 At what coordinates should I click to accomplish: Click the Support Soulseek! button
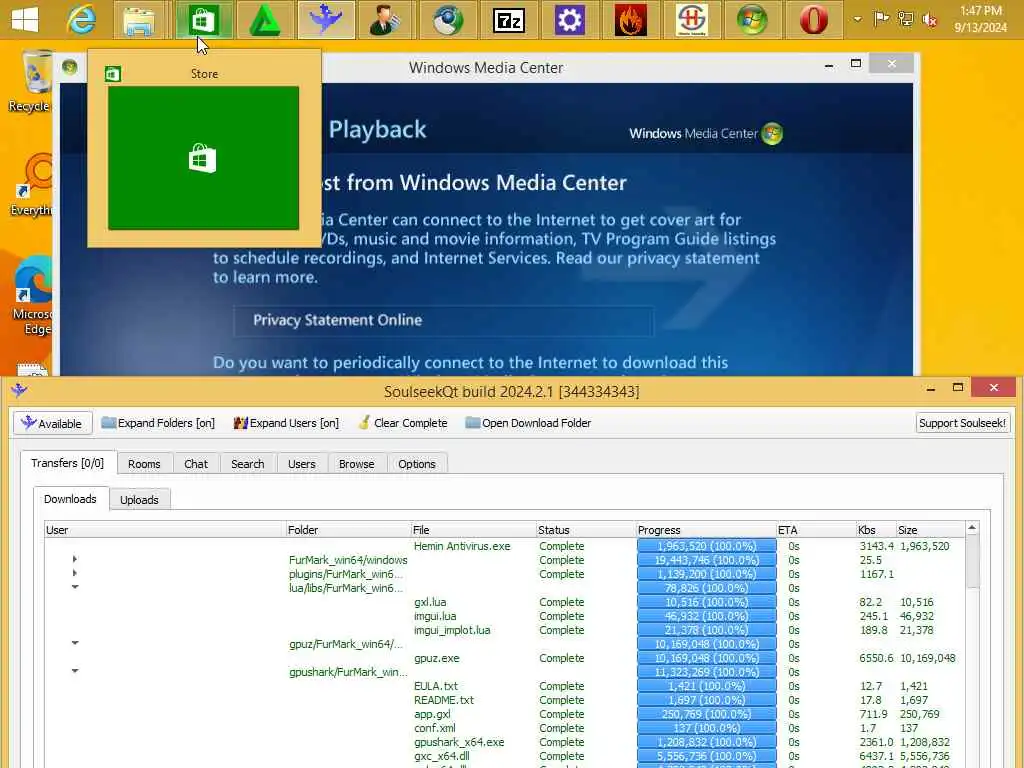(963, 423)
